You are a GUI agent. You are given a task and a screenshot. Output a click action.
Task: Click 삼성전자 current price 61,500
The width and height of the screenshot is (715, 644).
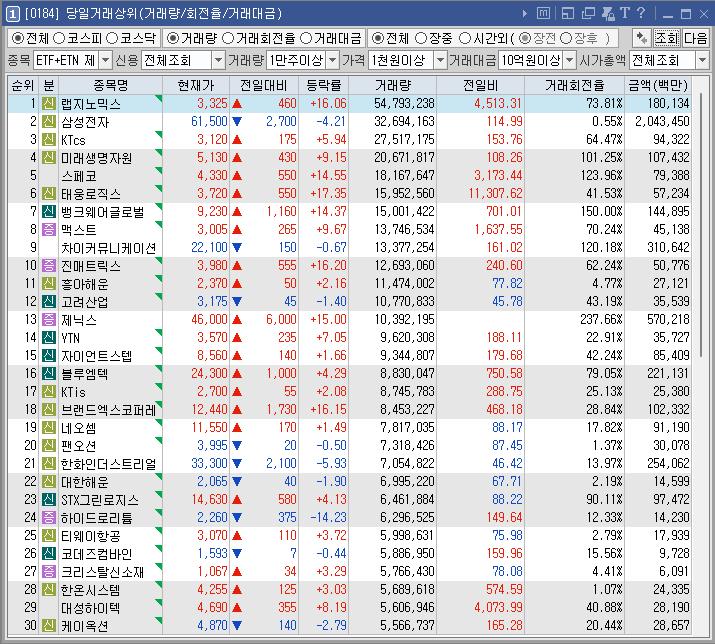209,122
